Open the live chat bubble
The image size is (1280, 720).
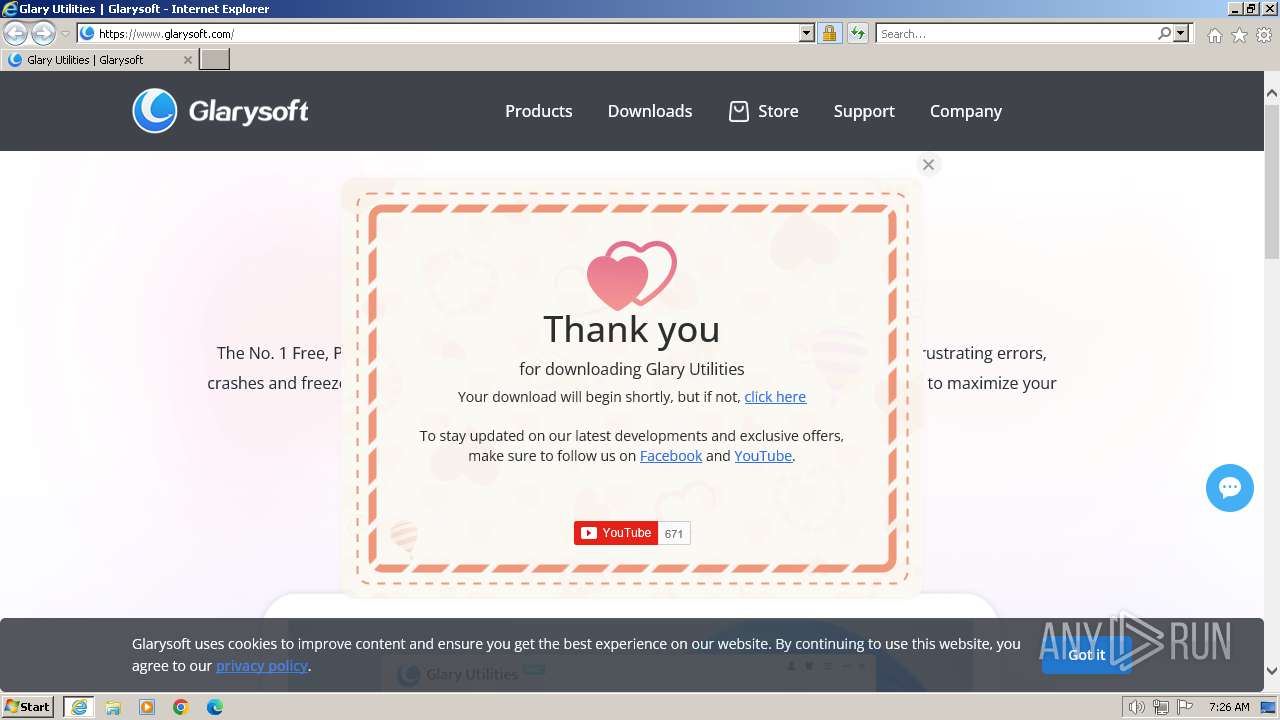1230,488
